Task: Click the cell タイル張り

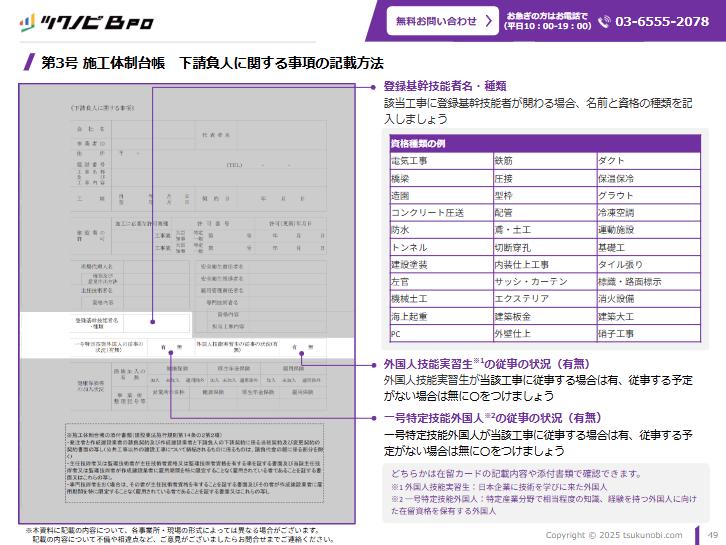Action: [649, 264]
